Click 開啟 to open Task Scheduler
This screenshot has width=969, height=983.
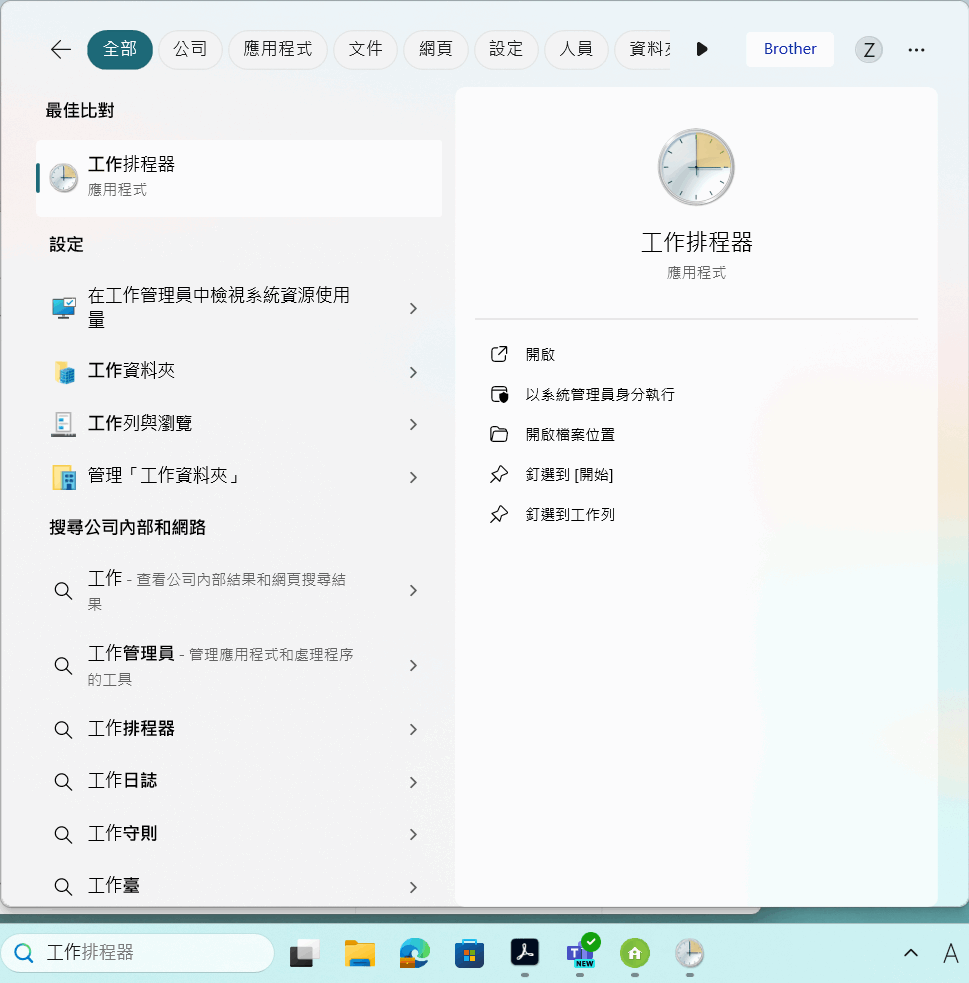click(540, 354)
